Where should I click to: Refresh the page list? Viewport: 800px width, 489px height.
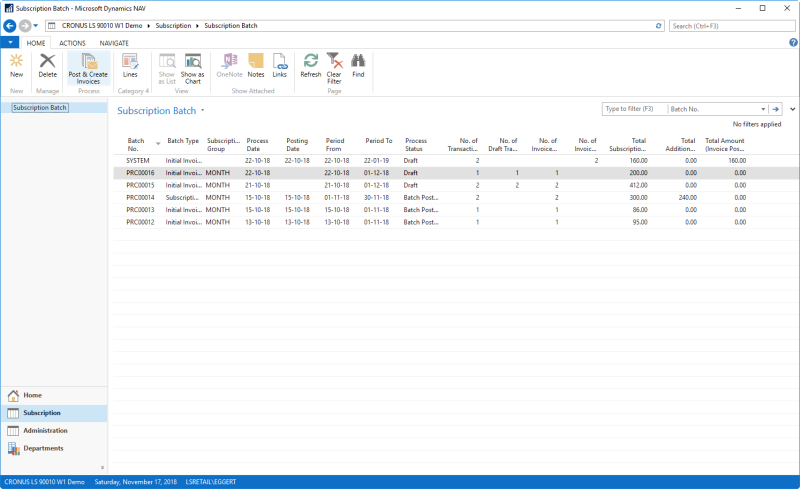click(x=311, y=66)
